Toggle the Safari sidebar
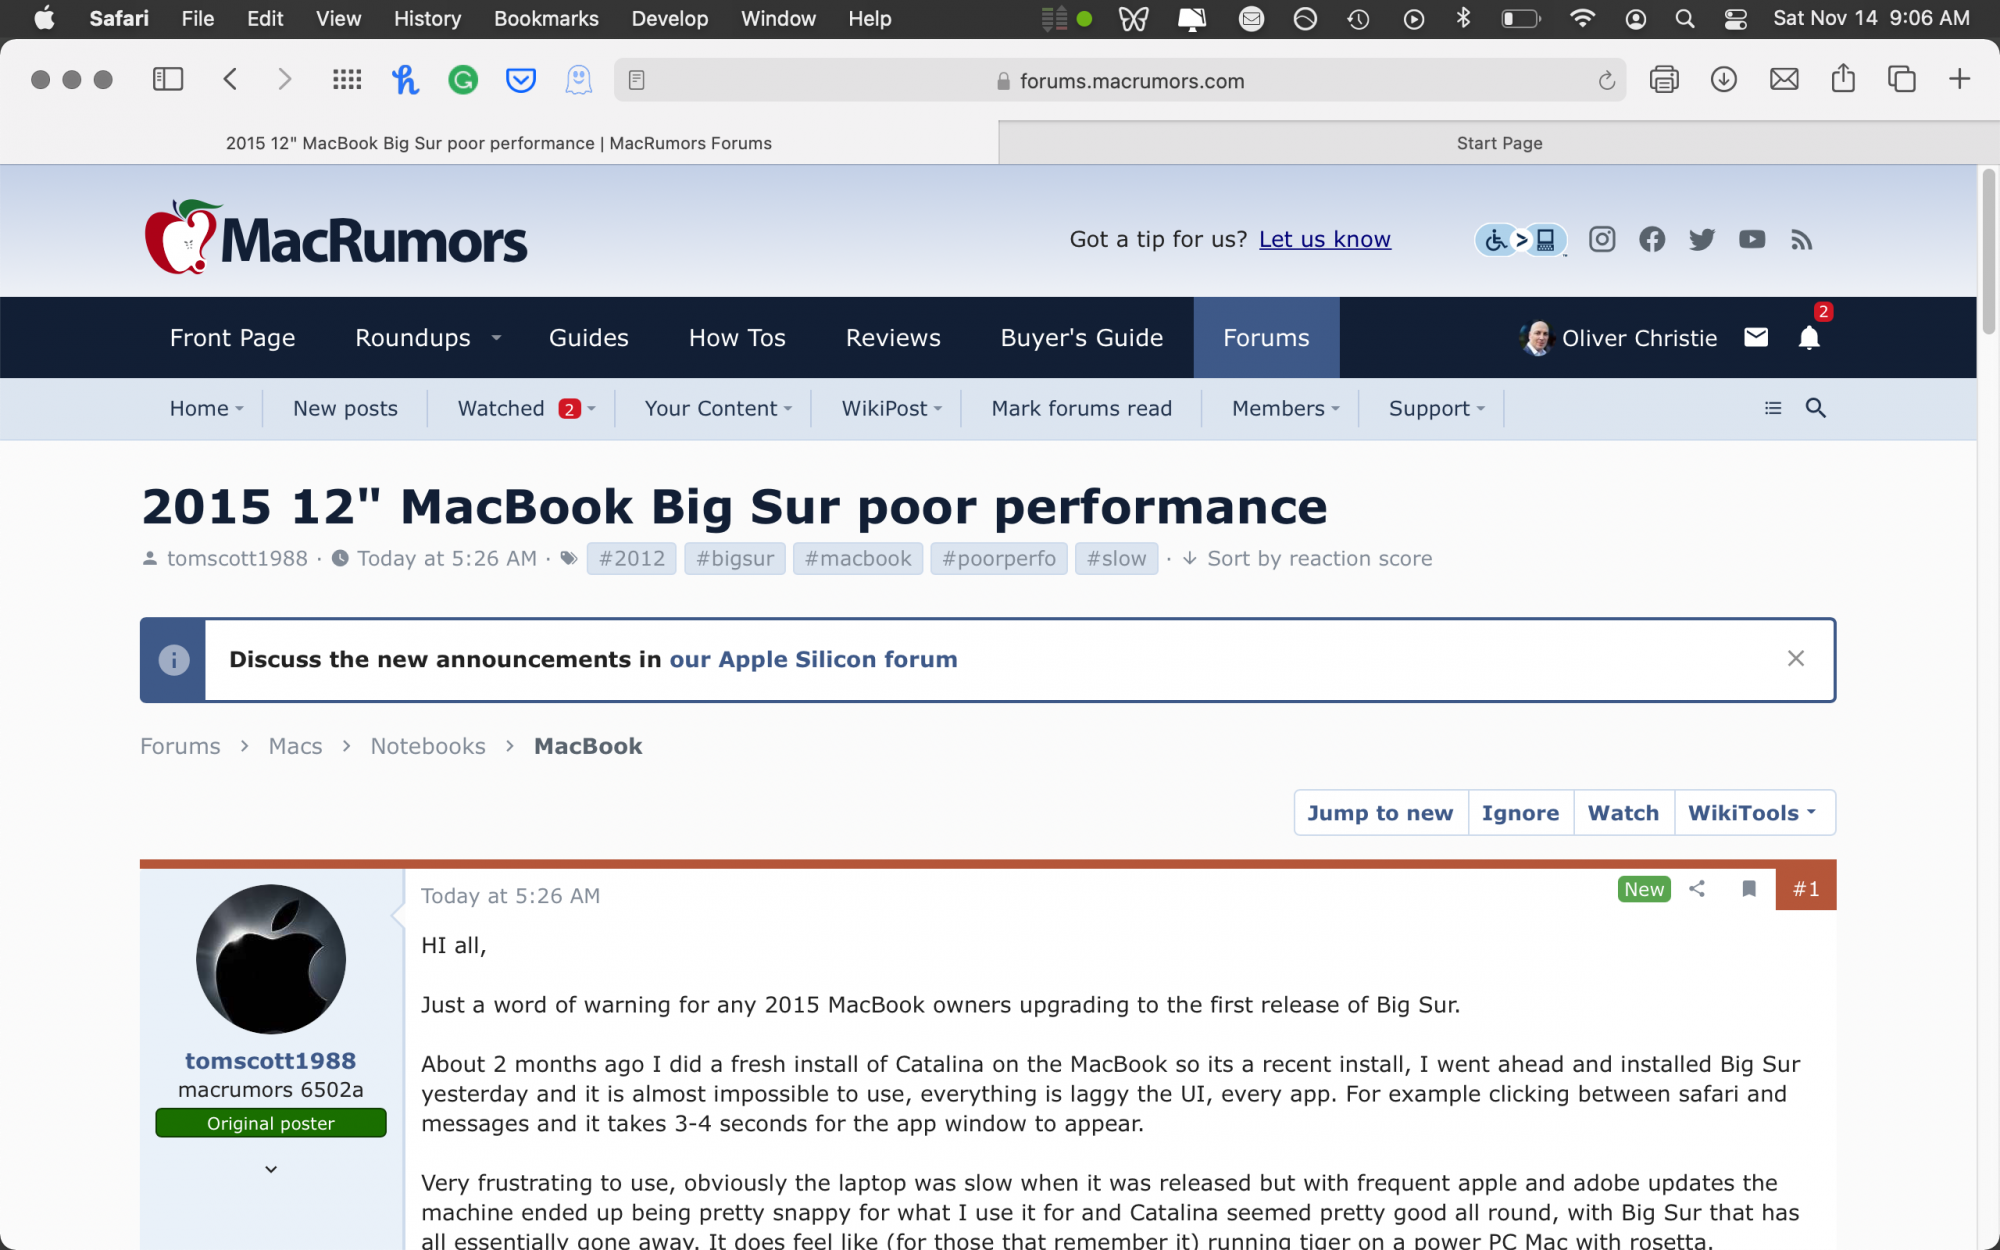This screenshot has width=2000, height=1250. tap(168, 80)
